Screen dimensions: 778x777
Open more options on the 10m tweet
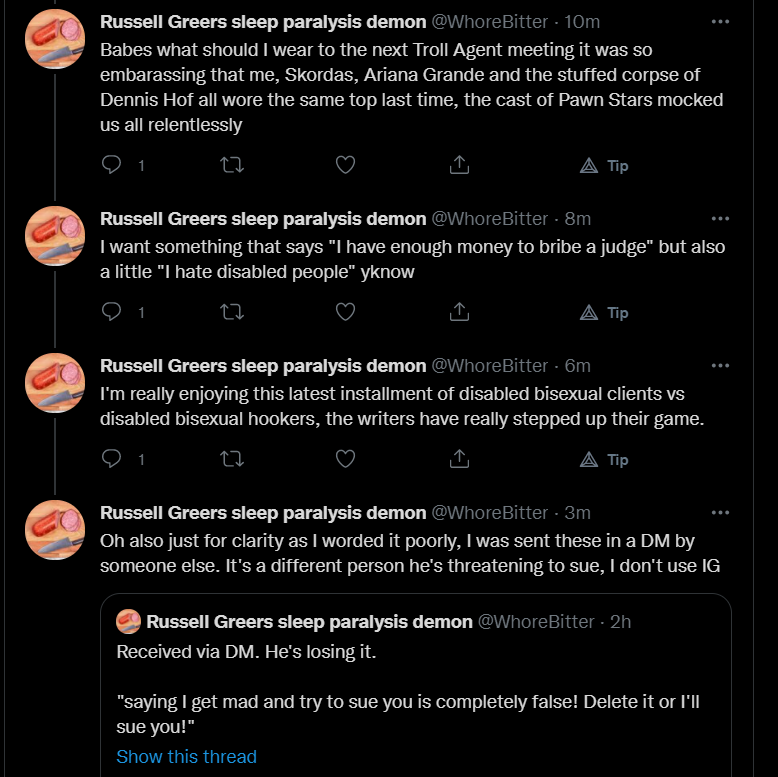point(720,22)
